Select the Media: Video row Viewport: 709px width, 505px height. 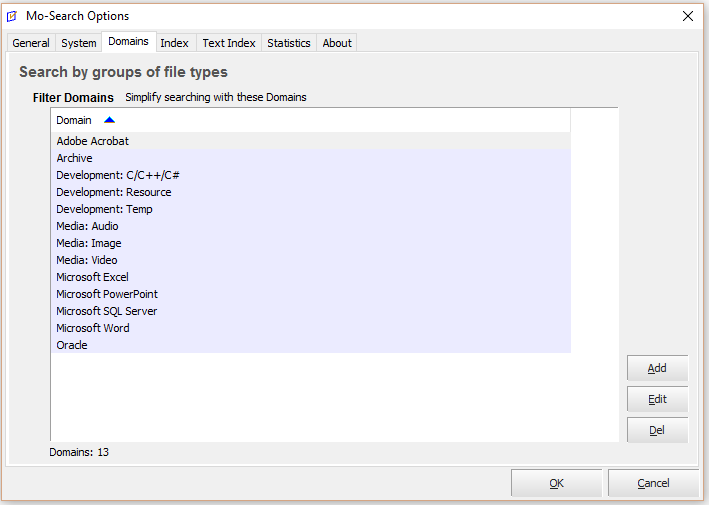tap(311, 260)
